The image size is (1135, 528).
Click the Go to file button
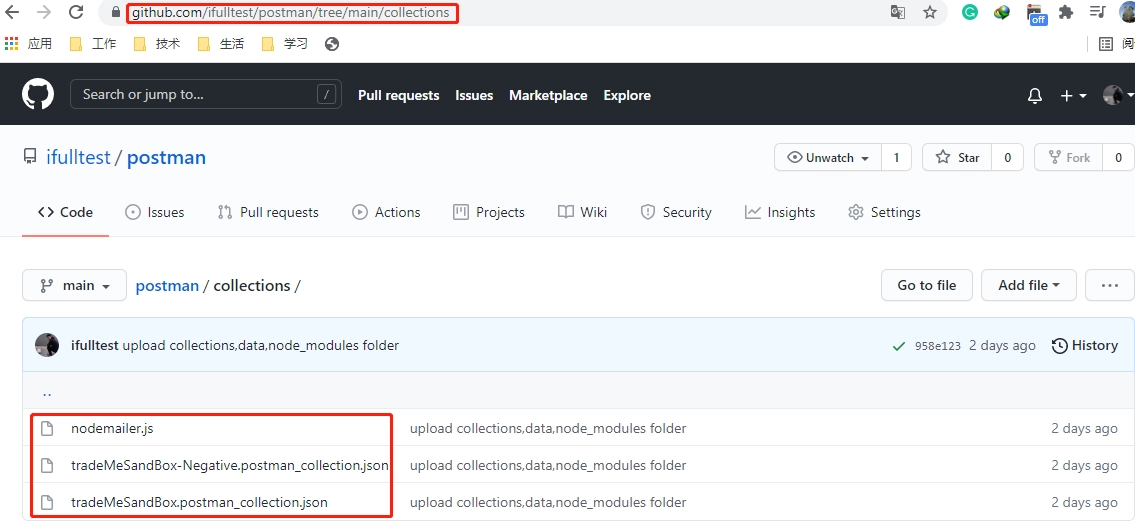click(927, 285)
